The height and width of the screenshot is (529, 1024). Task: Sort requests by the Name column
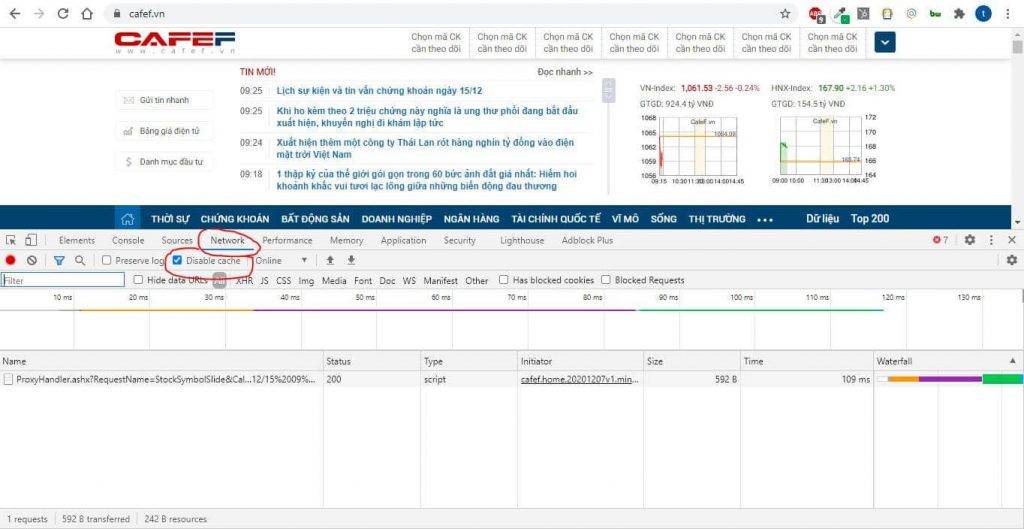coord(162,361)
